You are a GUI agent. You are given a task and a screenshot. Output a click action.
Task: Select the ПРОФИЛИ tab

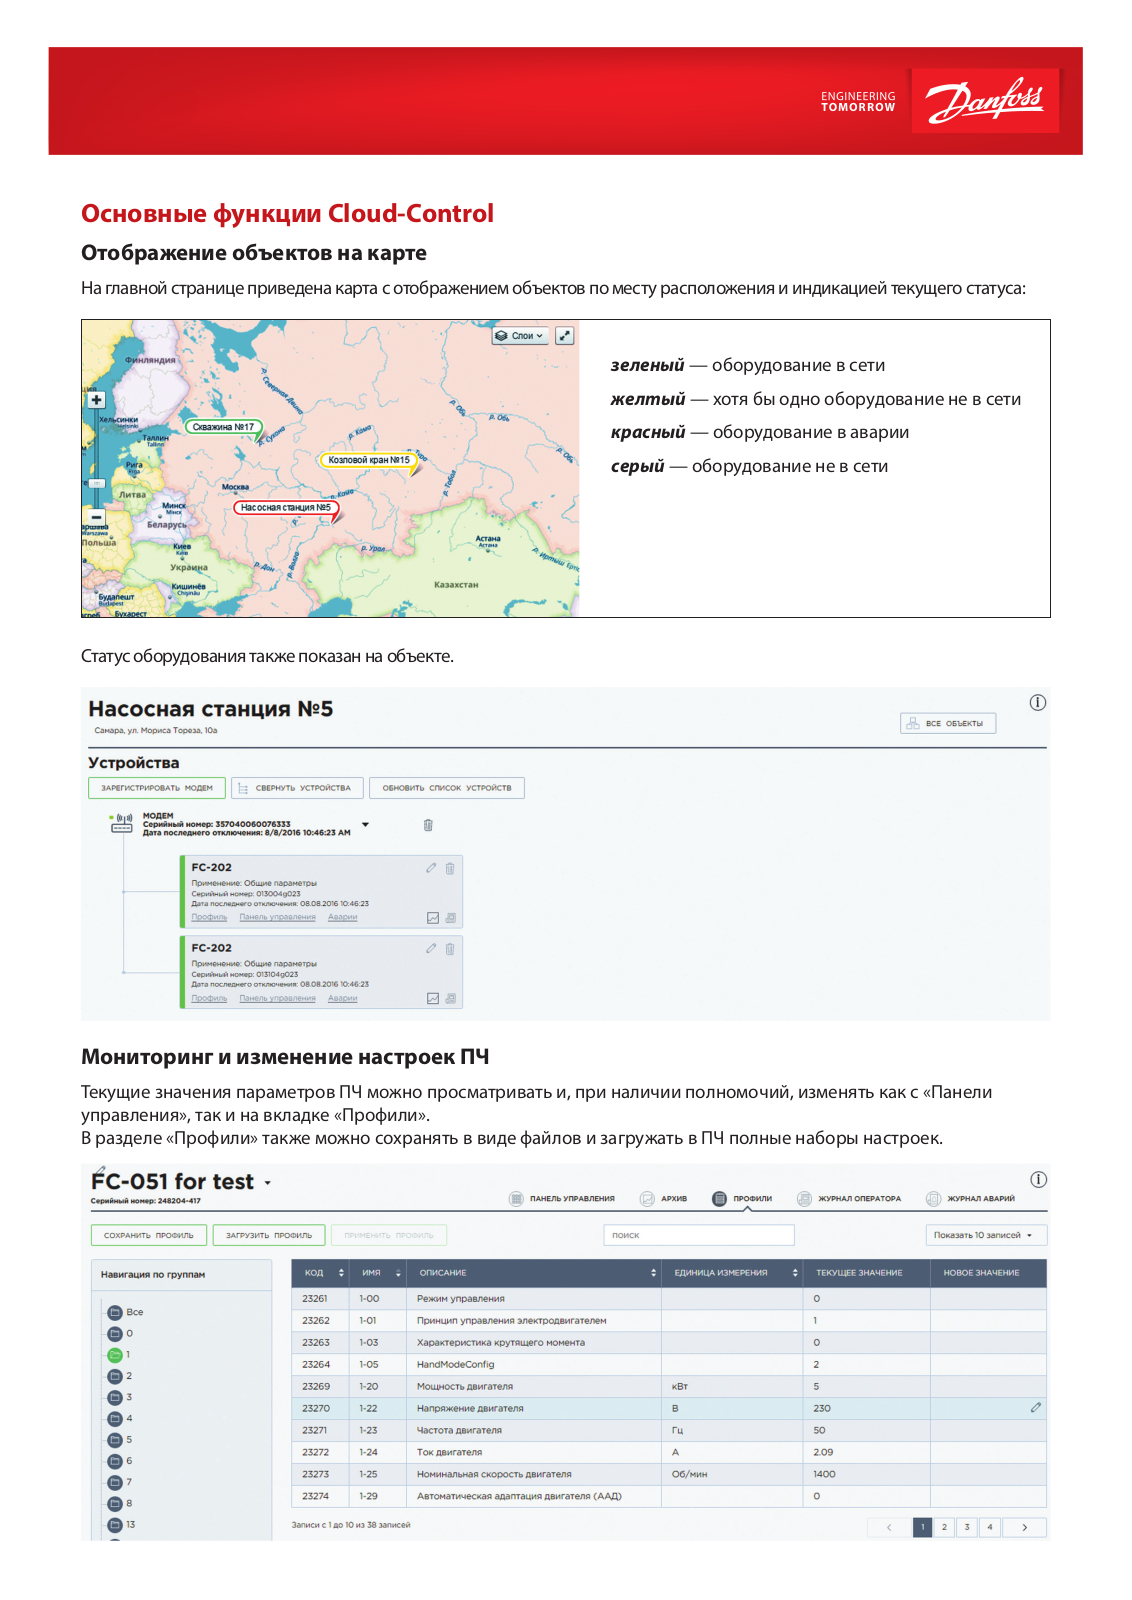click(742, 1198)
